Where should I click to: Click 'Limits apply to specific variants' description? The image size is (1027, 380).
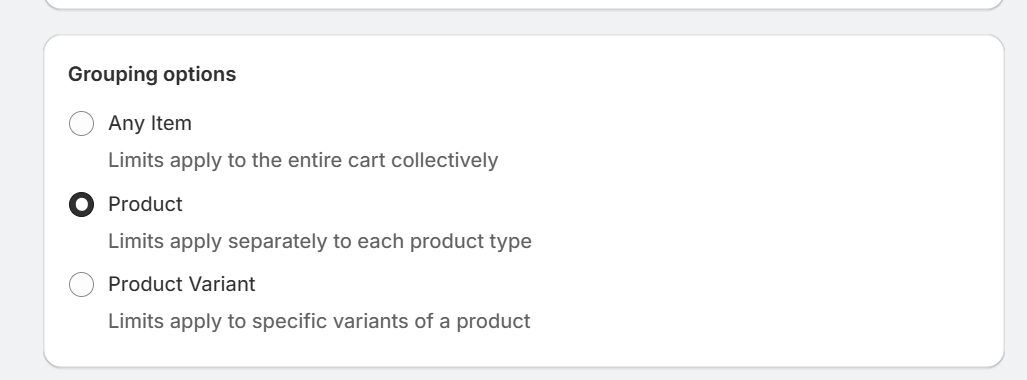(319, 321)
